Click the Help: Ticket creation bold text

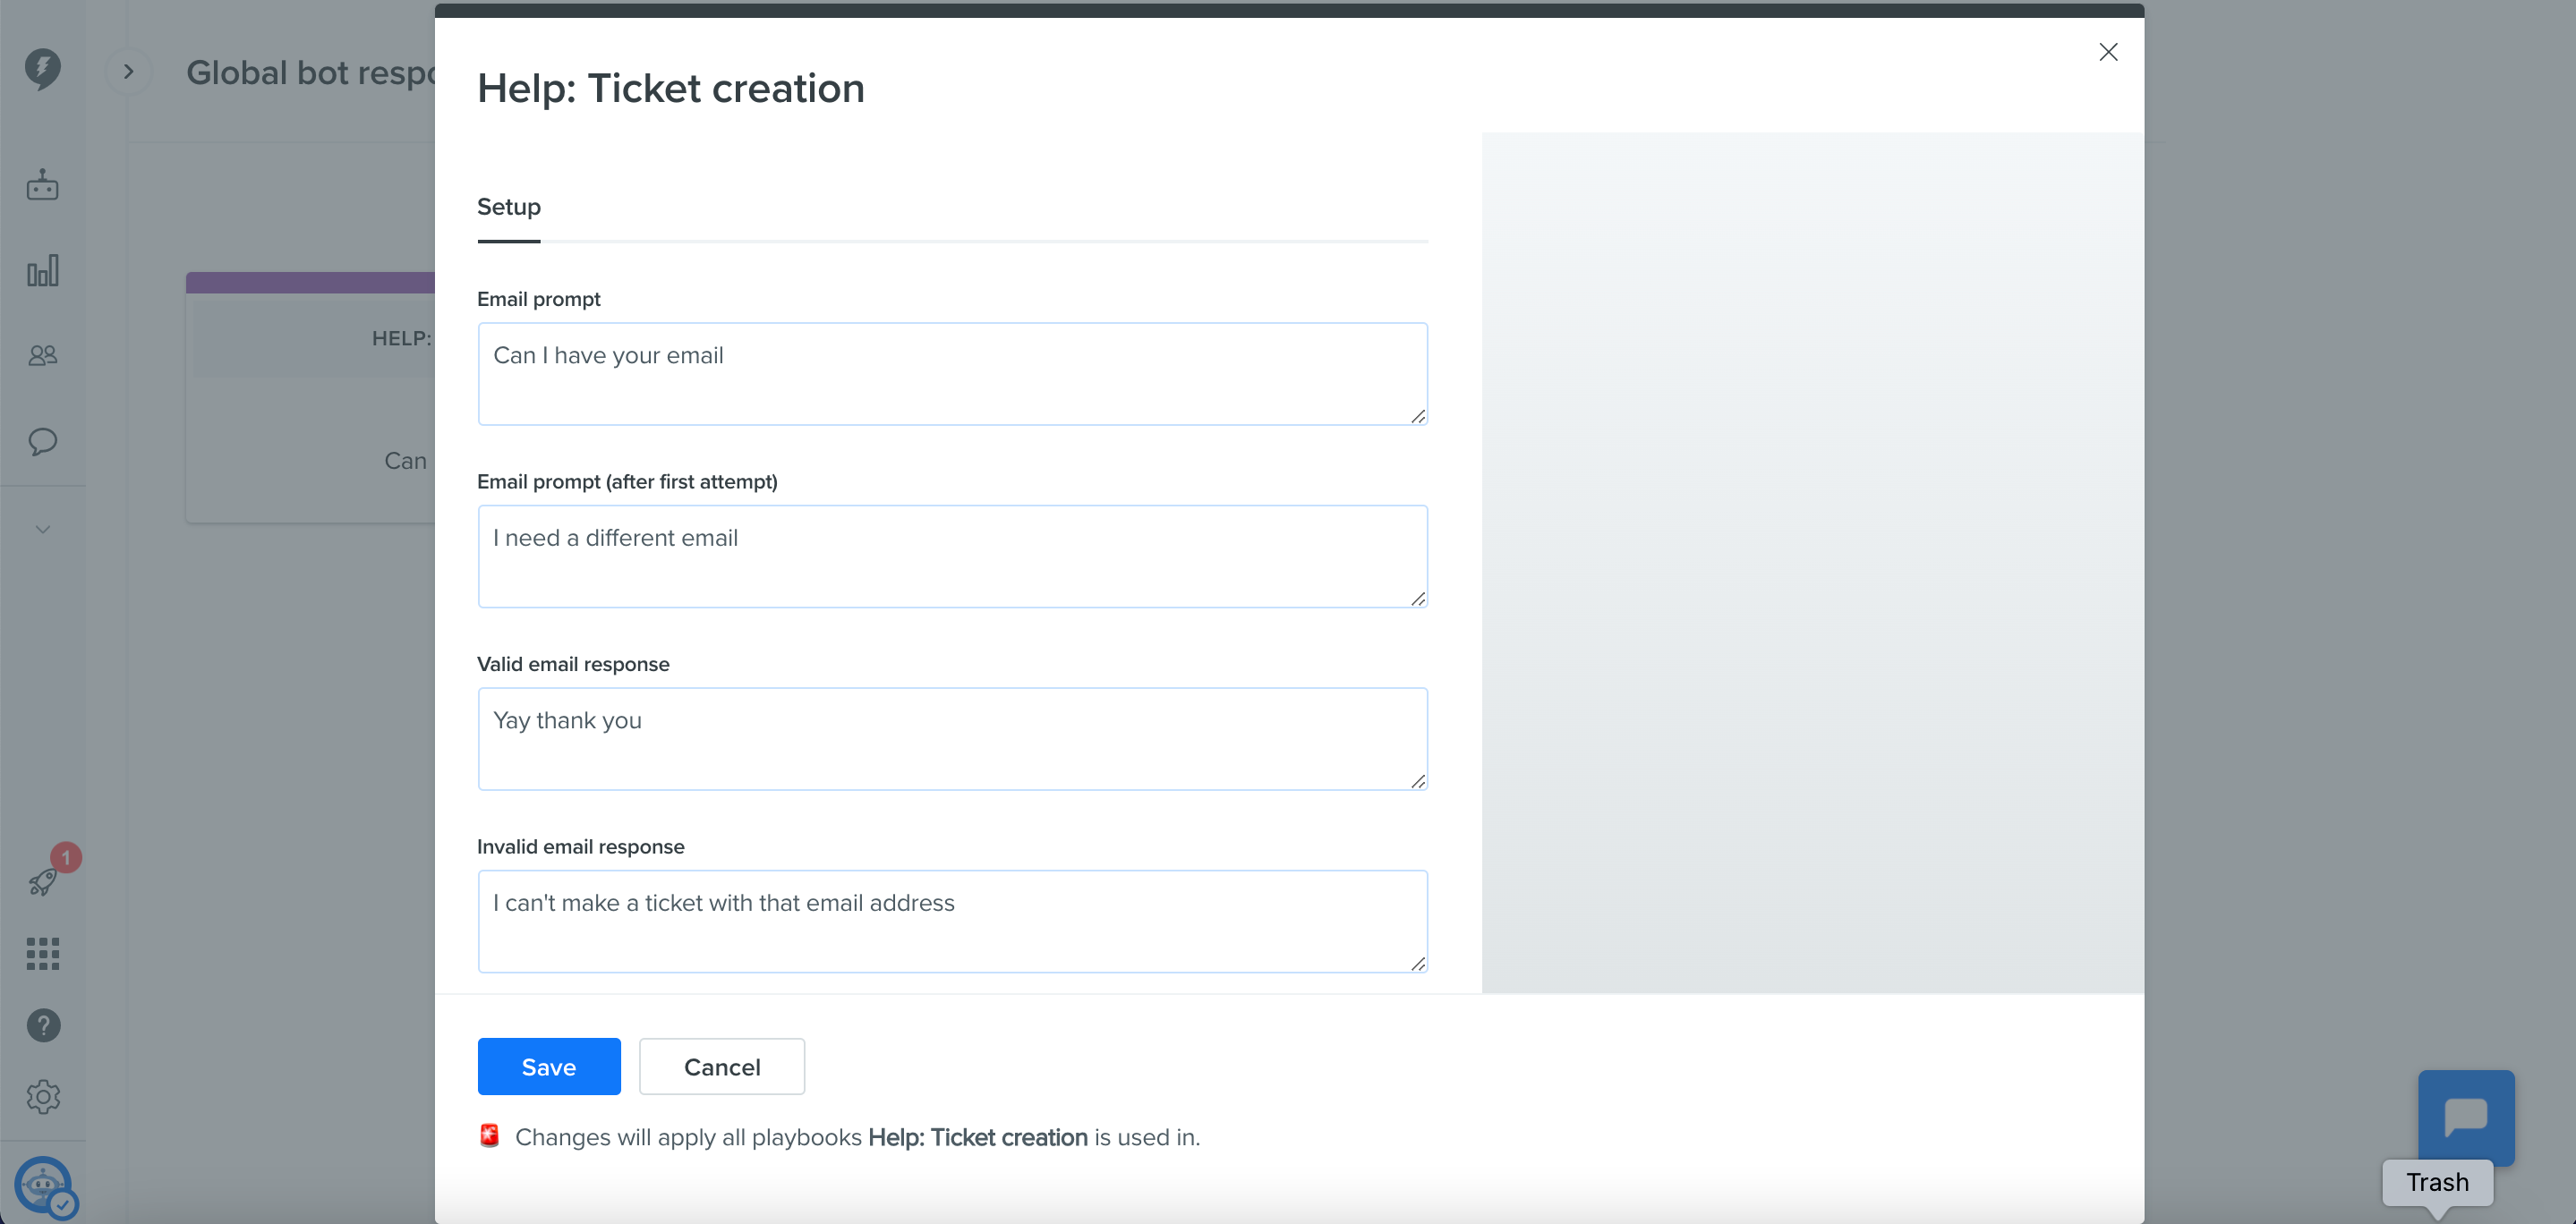(x=977, y=1137)
